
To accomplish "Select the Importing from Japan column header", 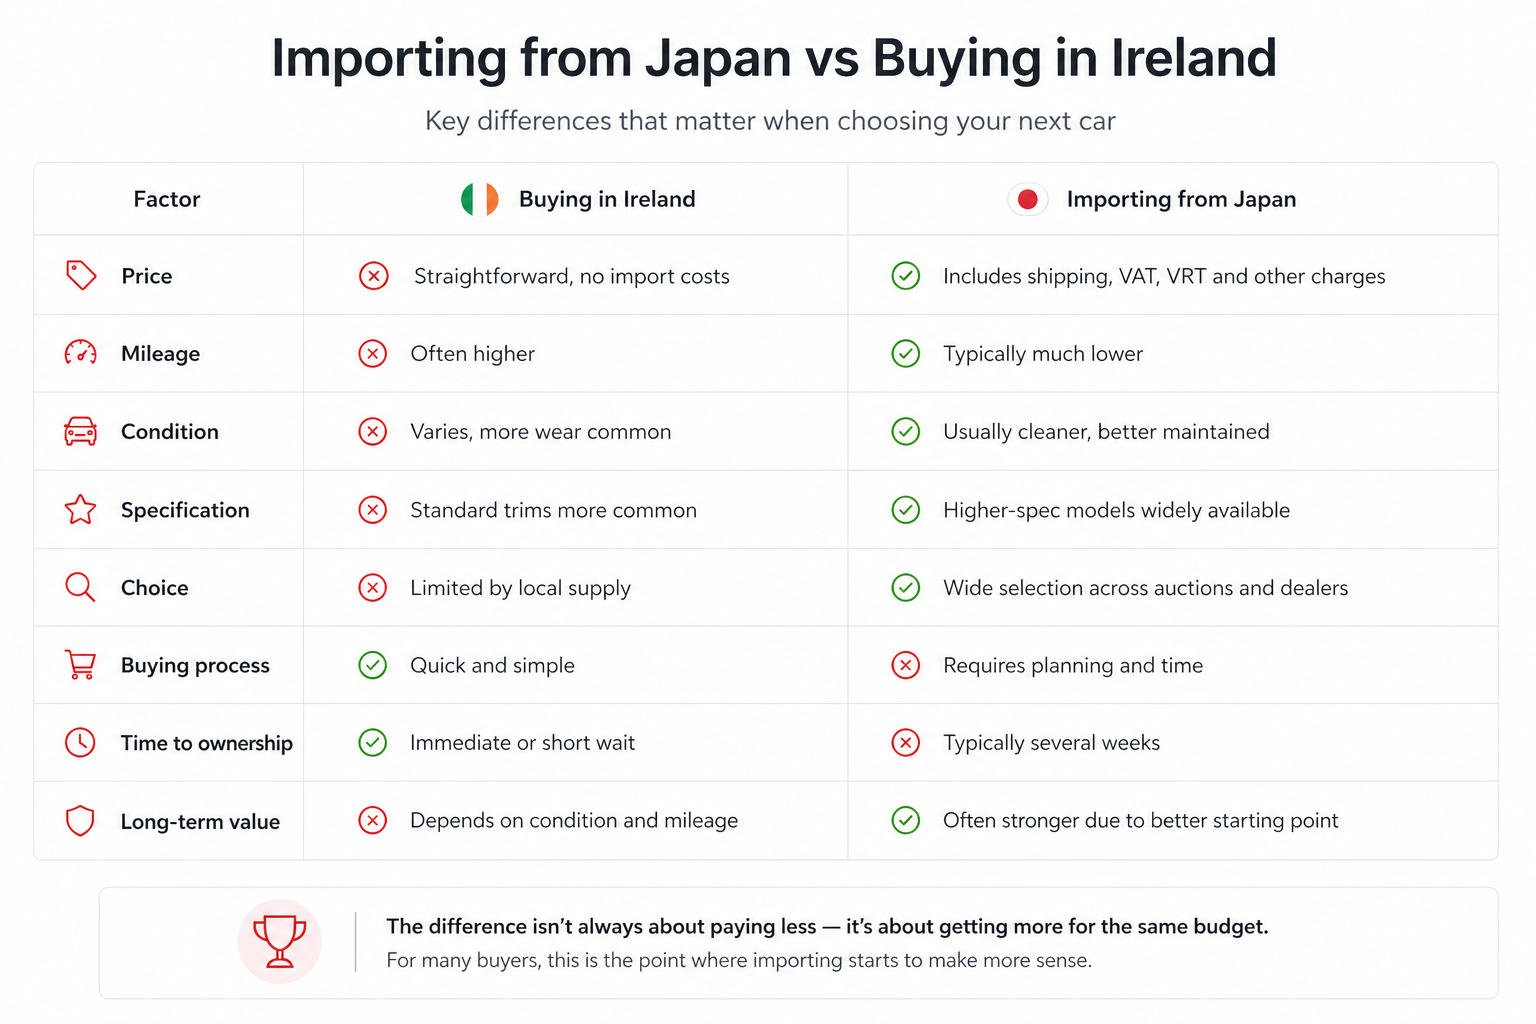I will coord(1180,199).
